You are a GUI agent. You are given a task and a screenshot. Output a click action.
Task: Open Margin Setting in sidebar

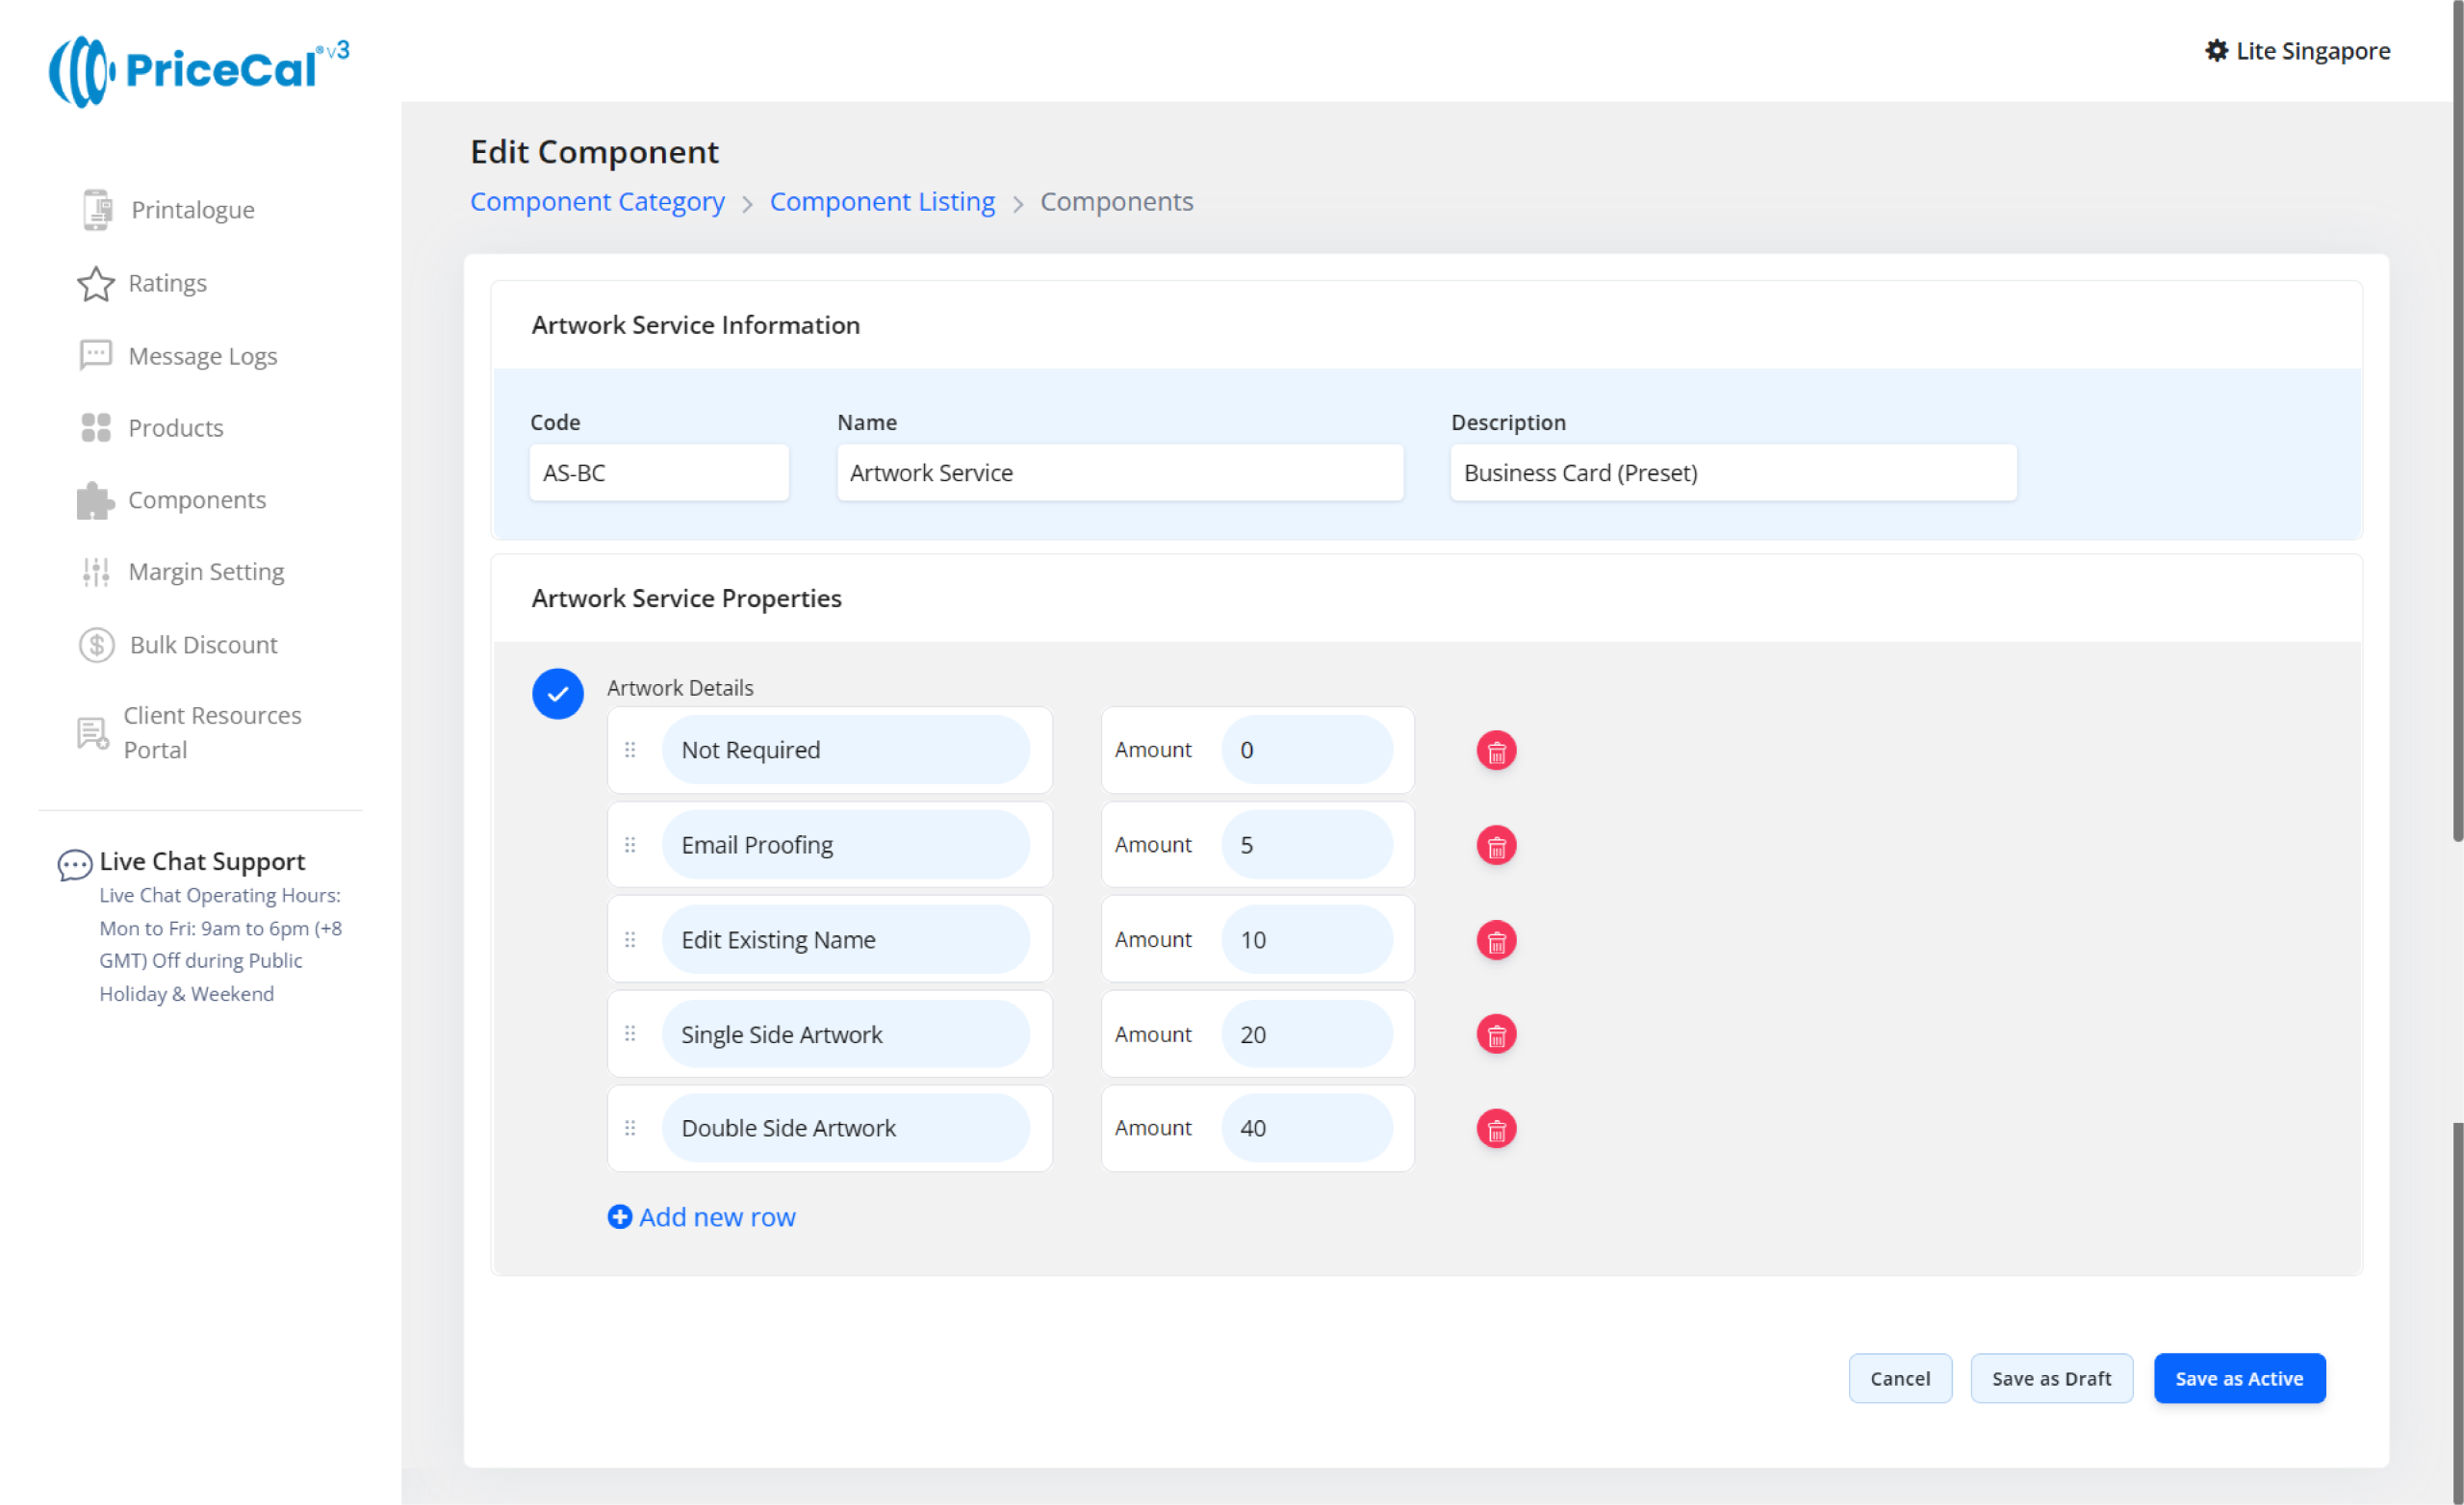click(x=205, y=572)
